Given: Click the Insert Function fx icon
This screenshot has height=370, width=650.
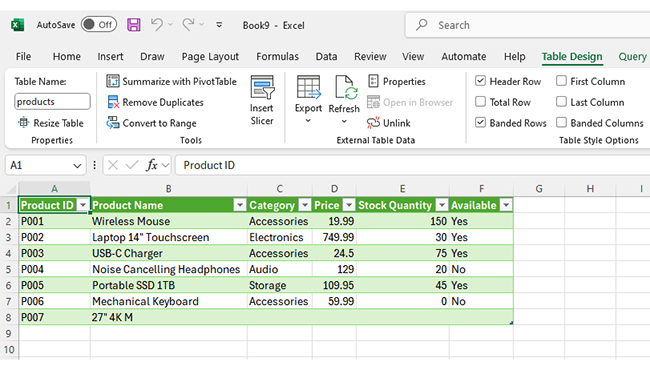Looking at the screenshot, I should (151, 165).
